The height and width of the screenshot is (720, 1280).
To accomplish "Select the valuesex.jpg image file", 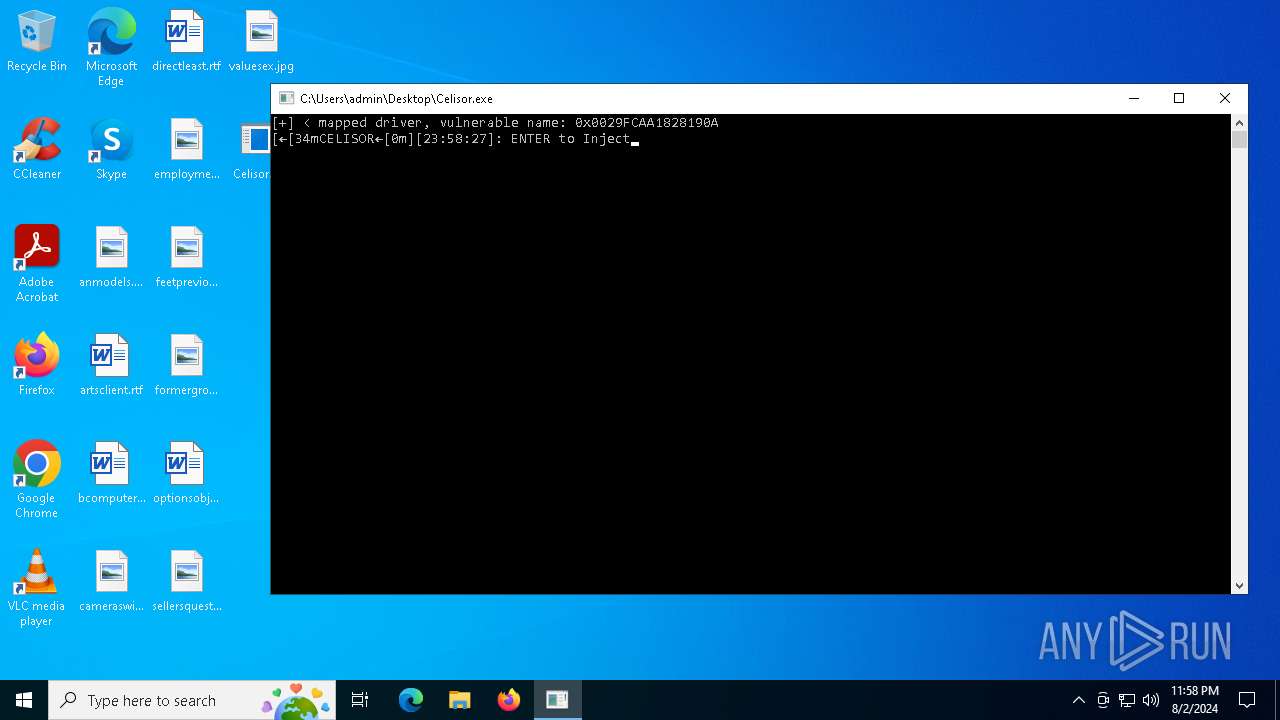I will [x=261, y=42].
